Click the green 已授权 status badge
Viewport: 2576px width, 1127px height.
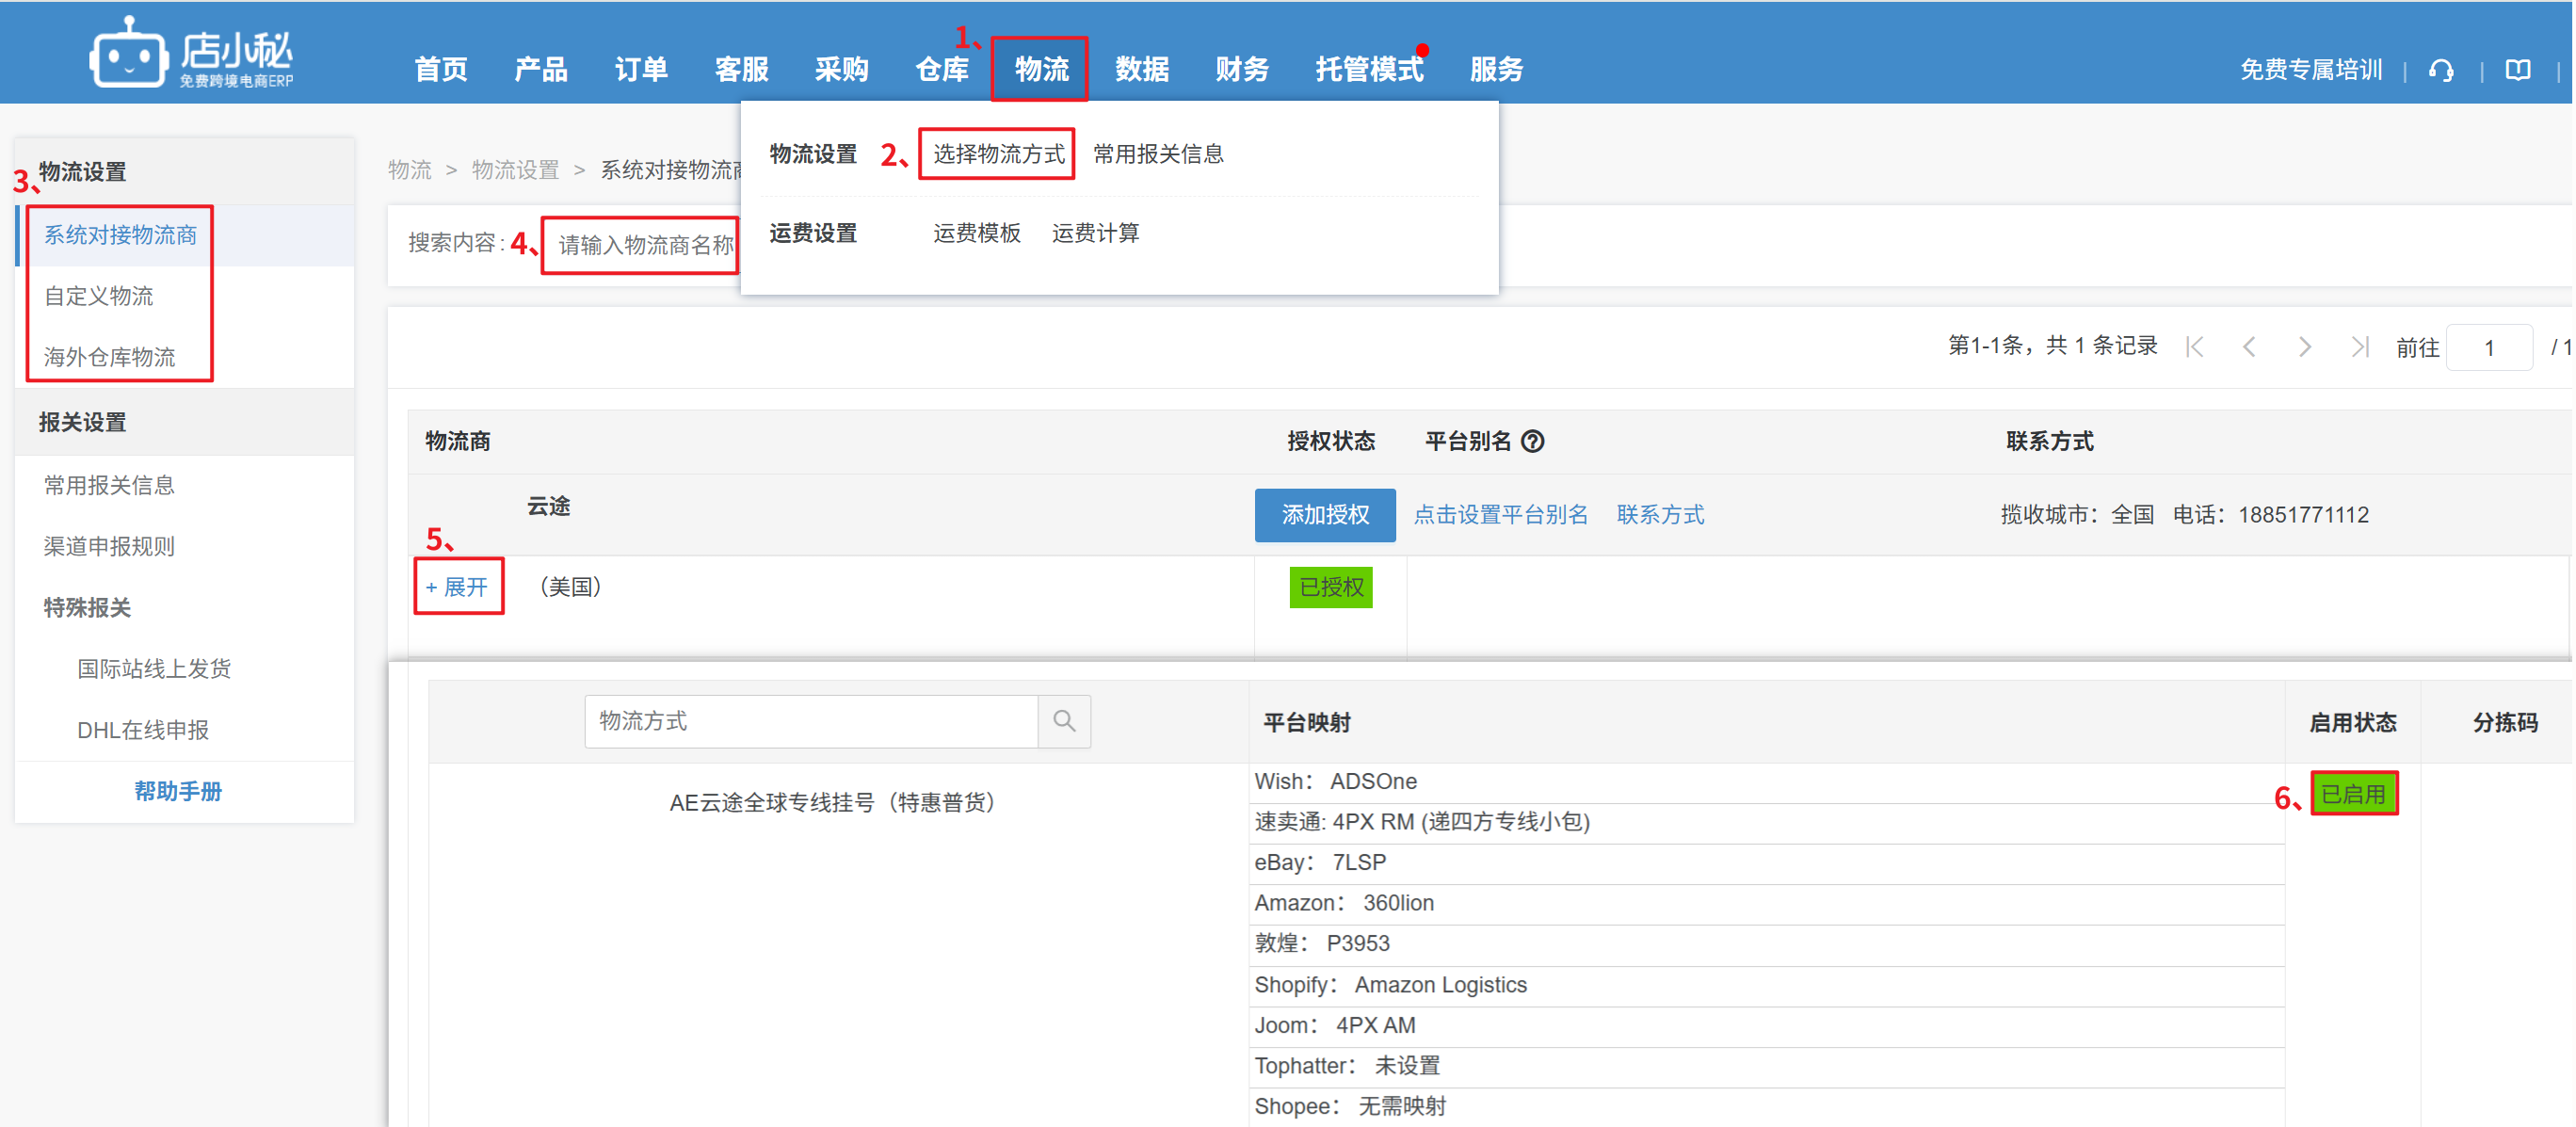click(x=1330, y=587)
